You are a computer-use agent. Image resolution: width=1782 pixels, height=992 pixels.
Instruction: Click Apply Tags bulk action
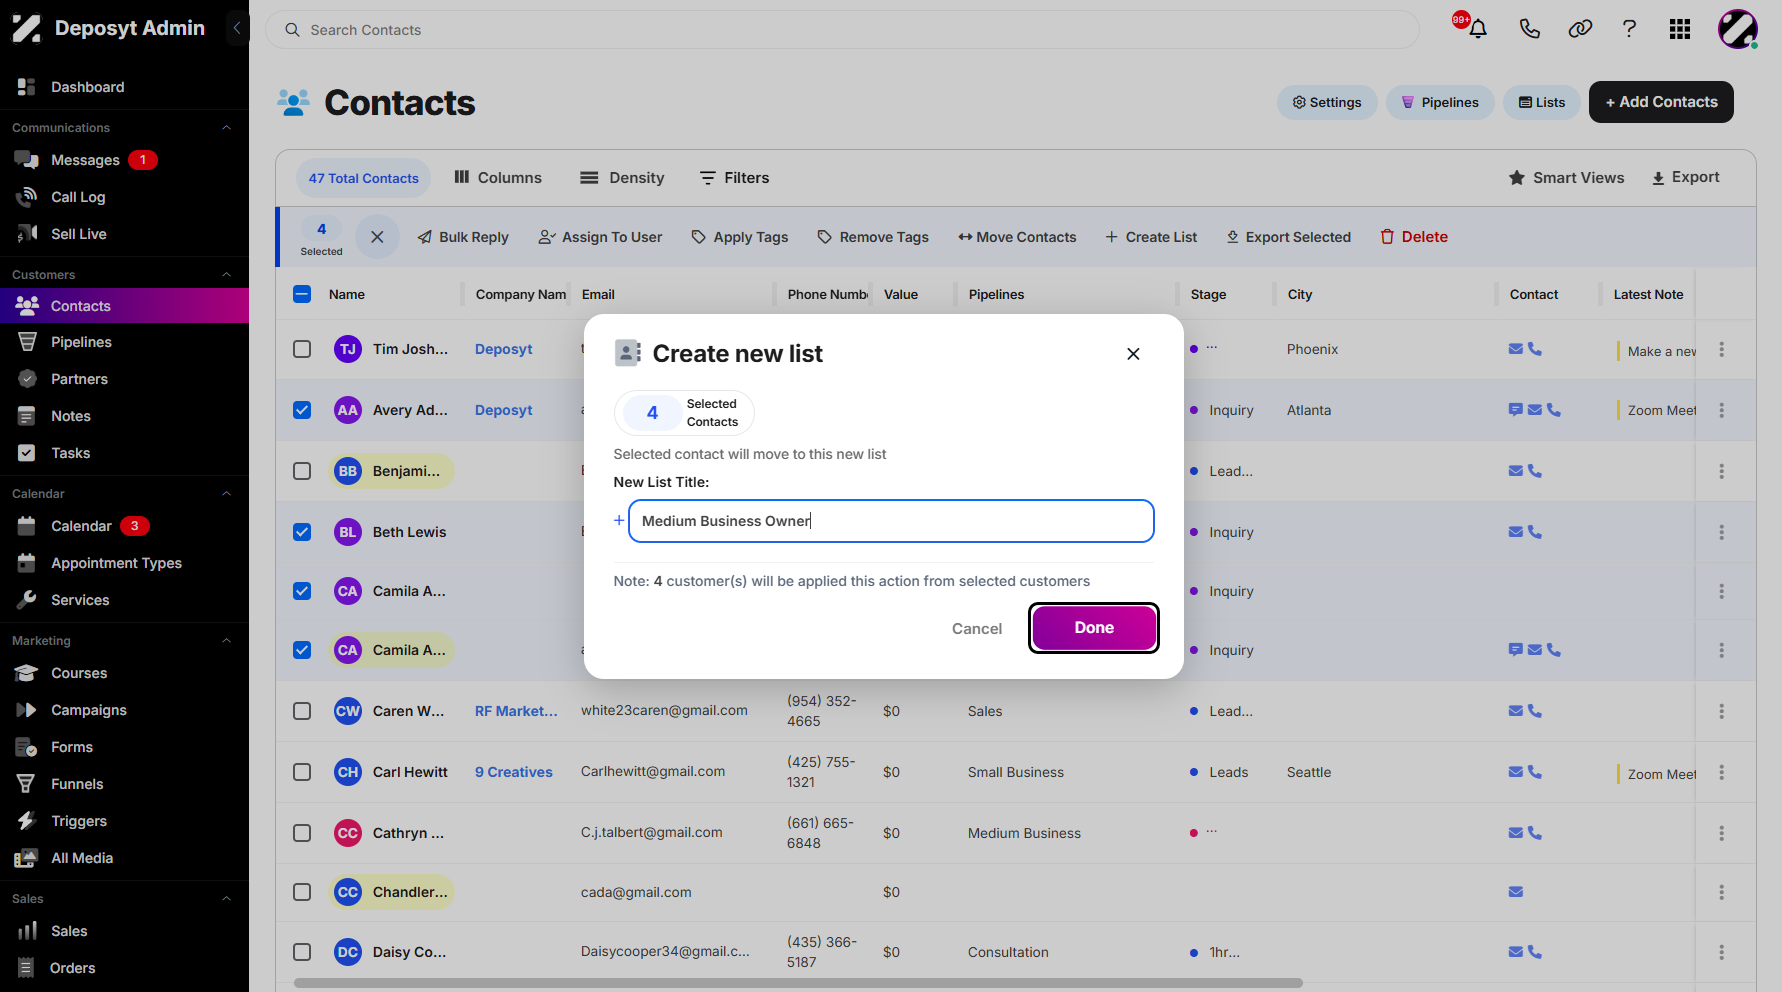[x=740, y=237]
